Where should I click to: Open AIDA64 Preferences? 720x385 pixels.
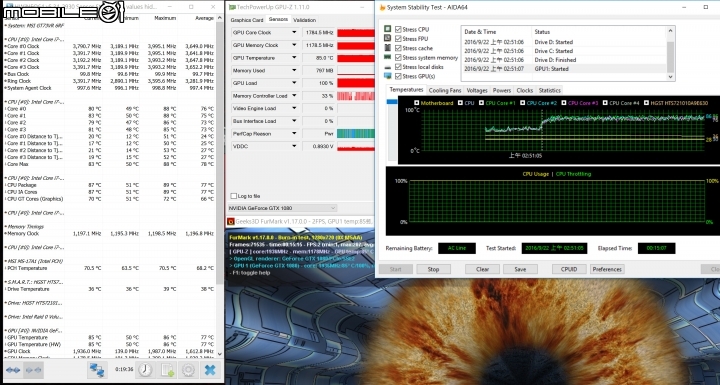click(607, 269)
